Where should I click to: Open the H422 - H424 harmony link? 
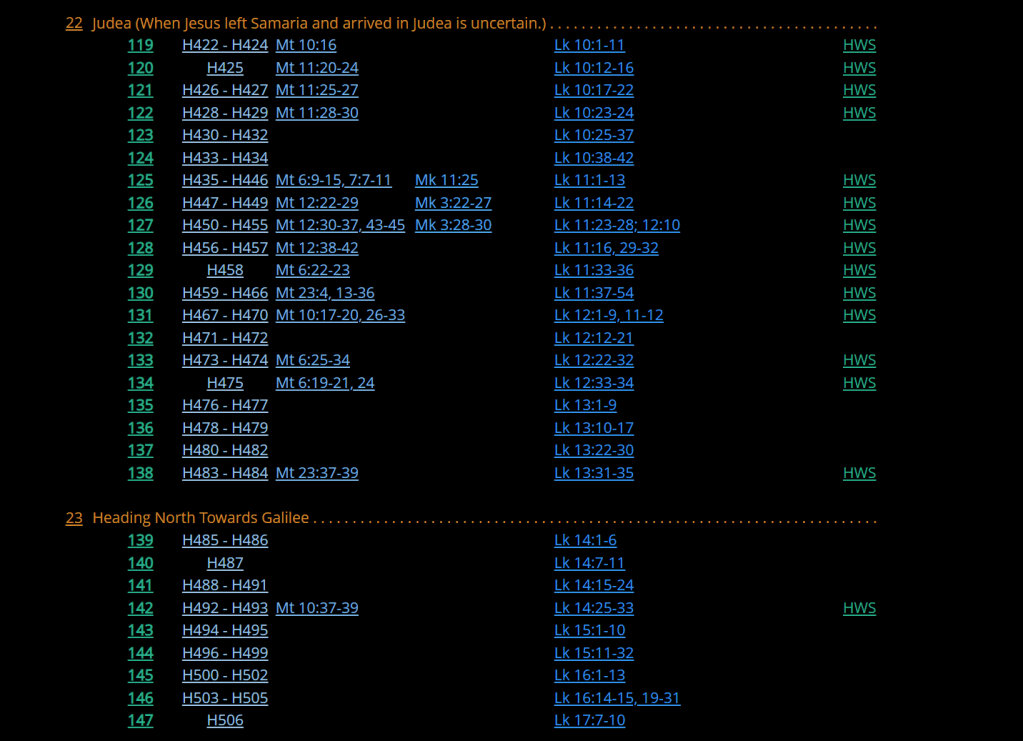coord(225,45)
